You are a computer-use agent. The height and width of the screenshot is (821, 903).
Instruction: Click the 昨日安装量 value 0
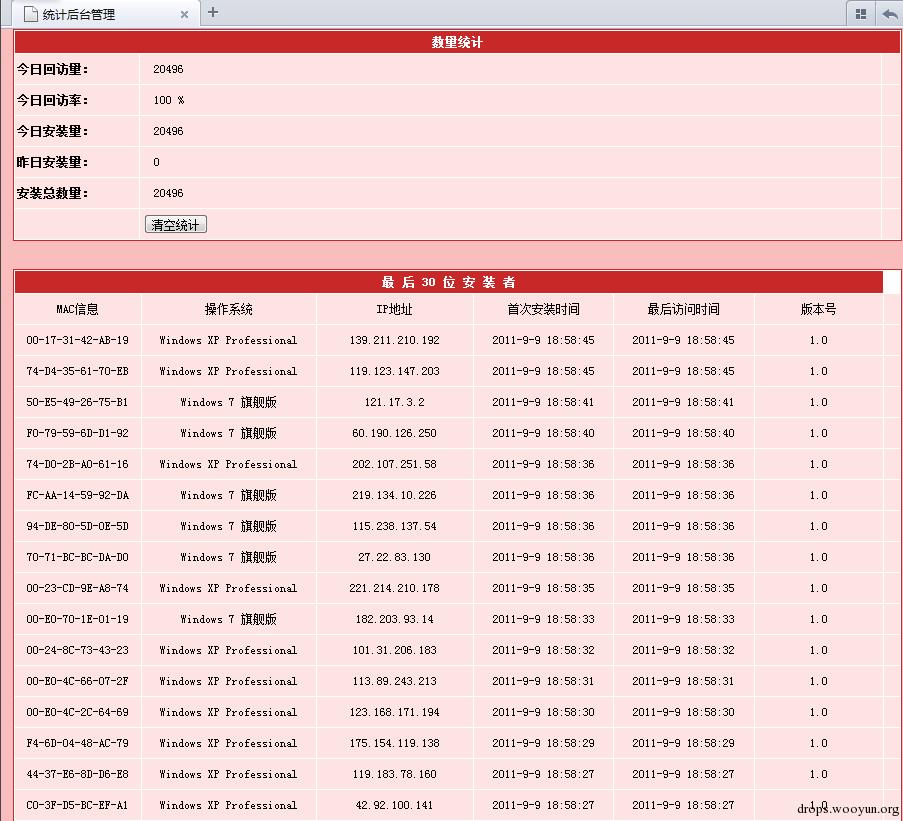coord(157,162)
